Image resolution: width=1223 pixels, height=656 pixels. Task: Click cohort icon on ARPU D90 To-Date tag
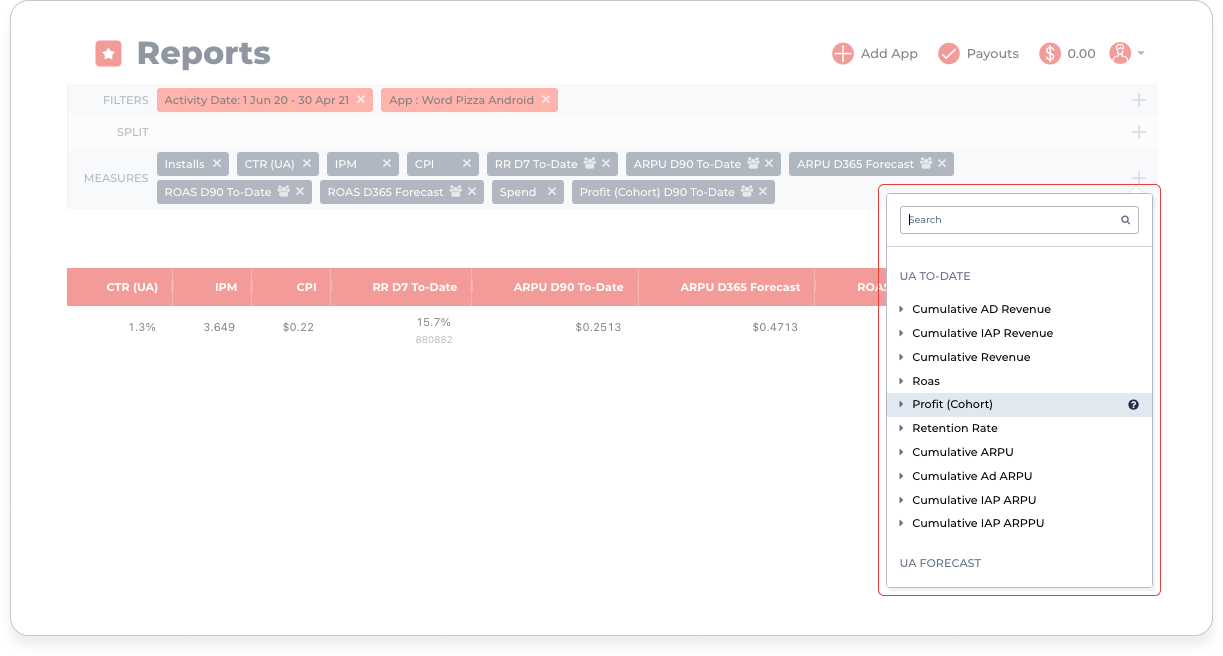pyautogui.click(x=753, y=164)
